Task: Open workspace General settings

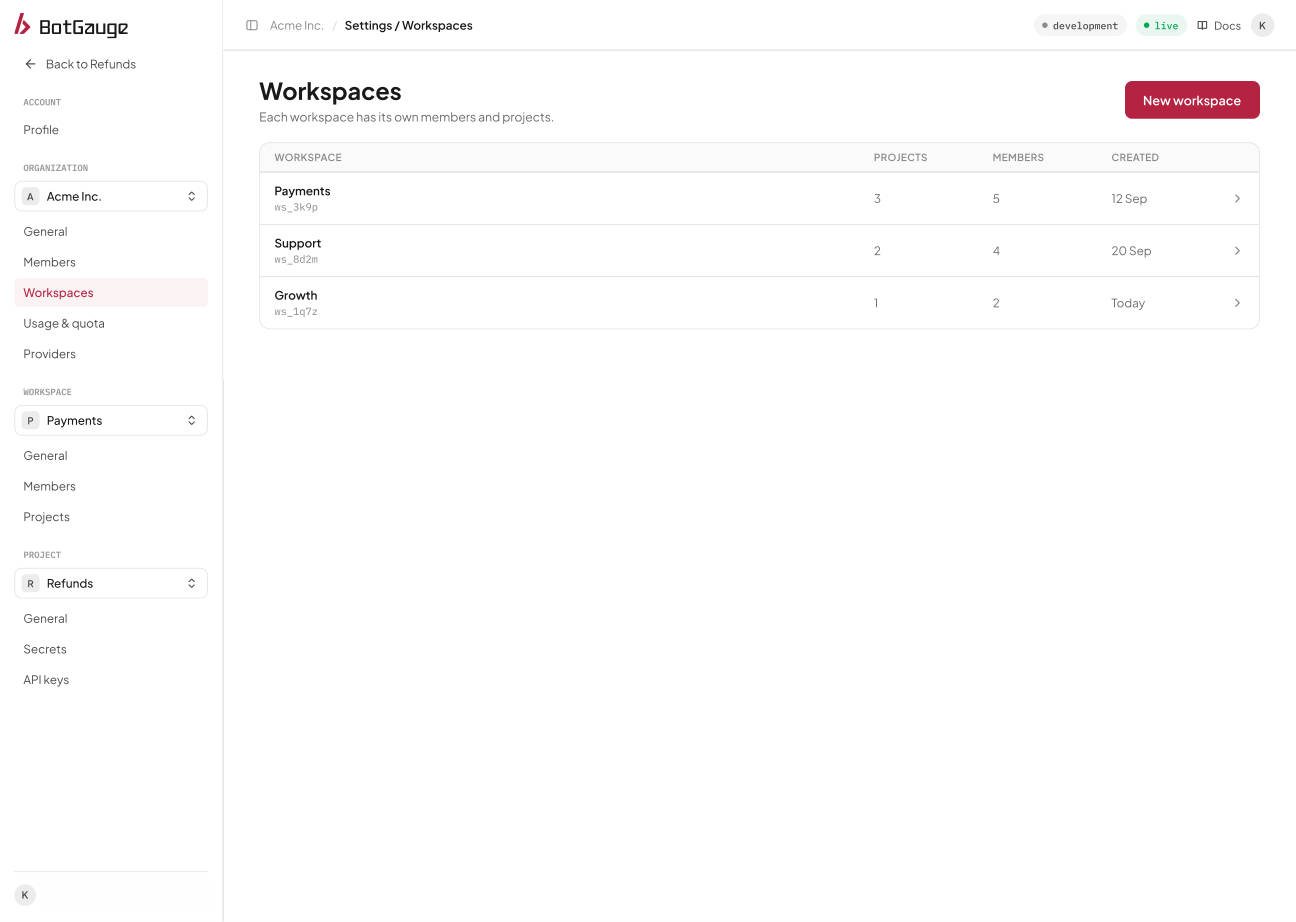Action: click(45, 456)
